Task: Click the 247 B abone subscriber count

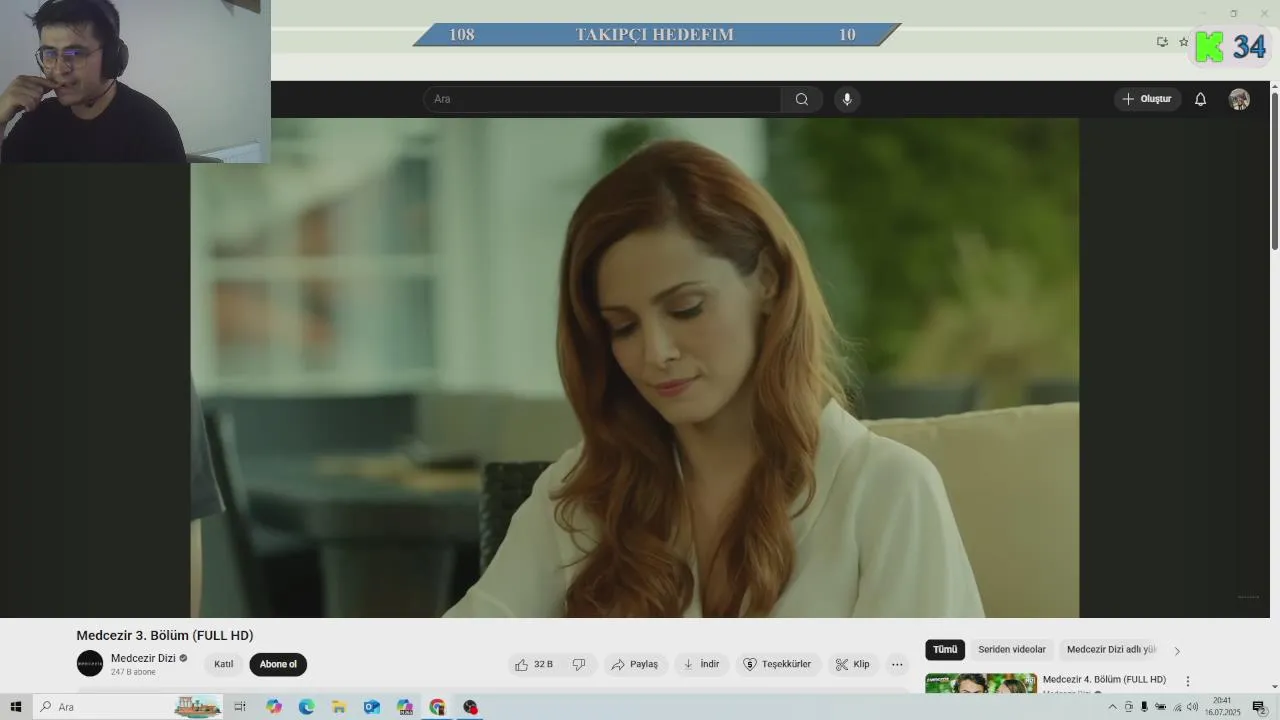Action: (x=133, y=672)
